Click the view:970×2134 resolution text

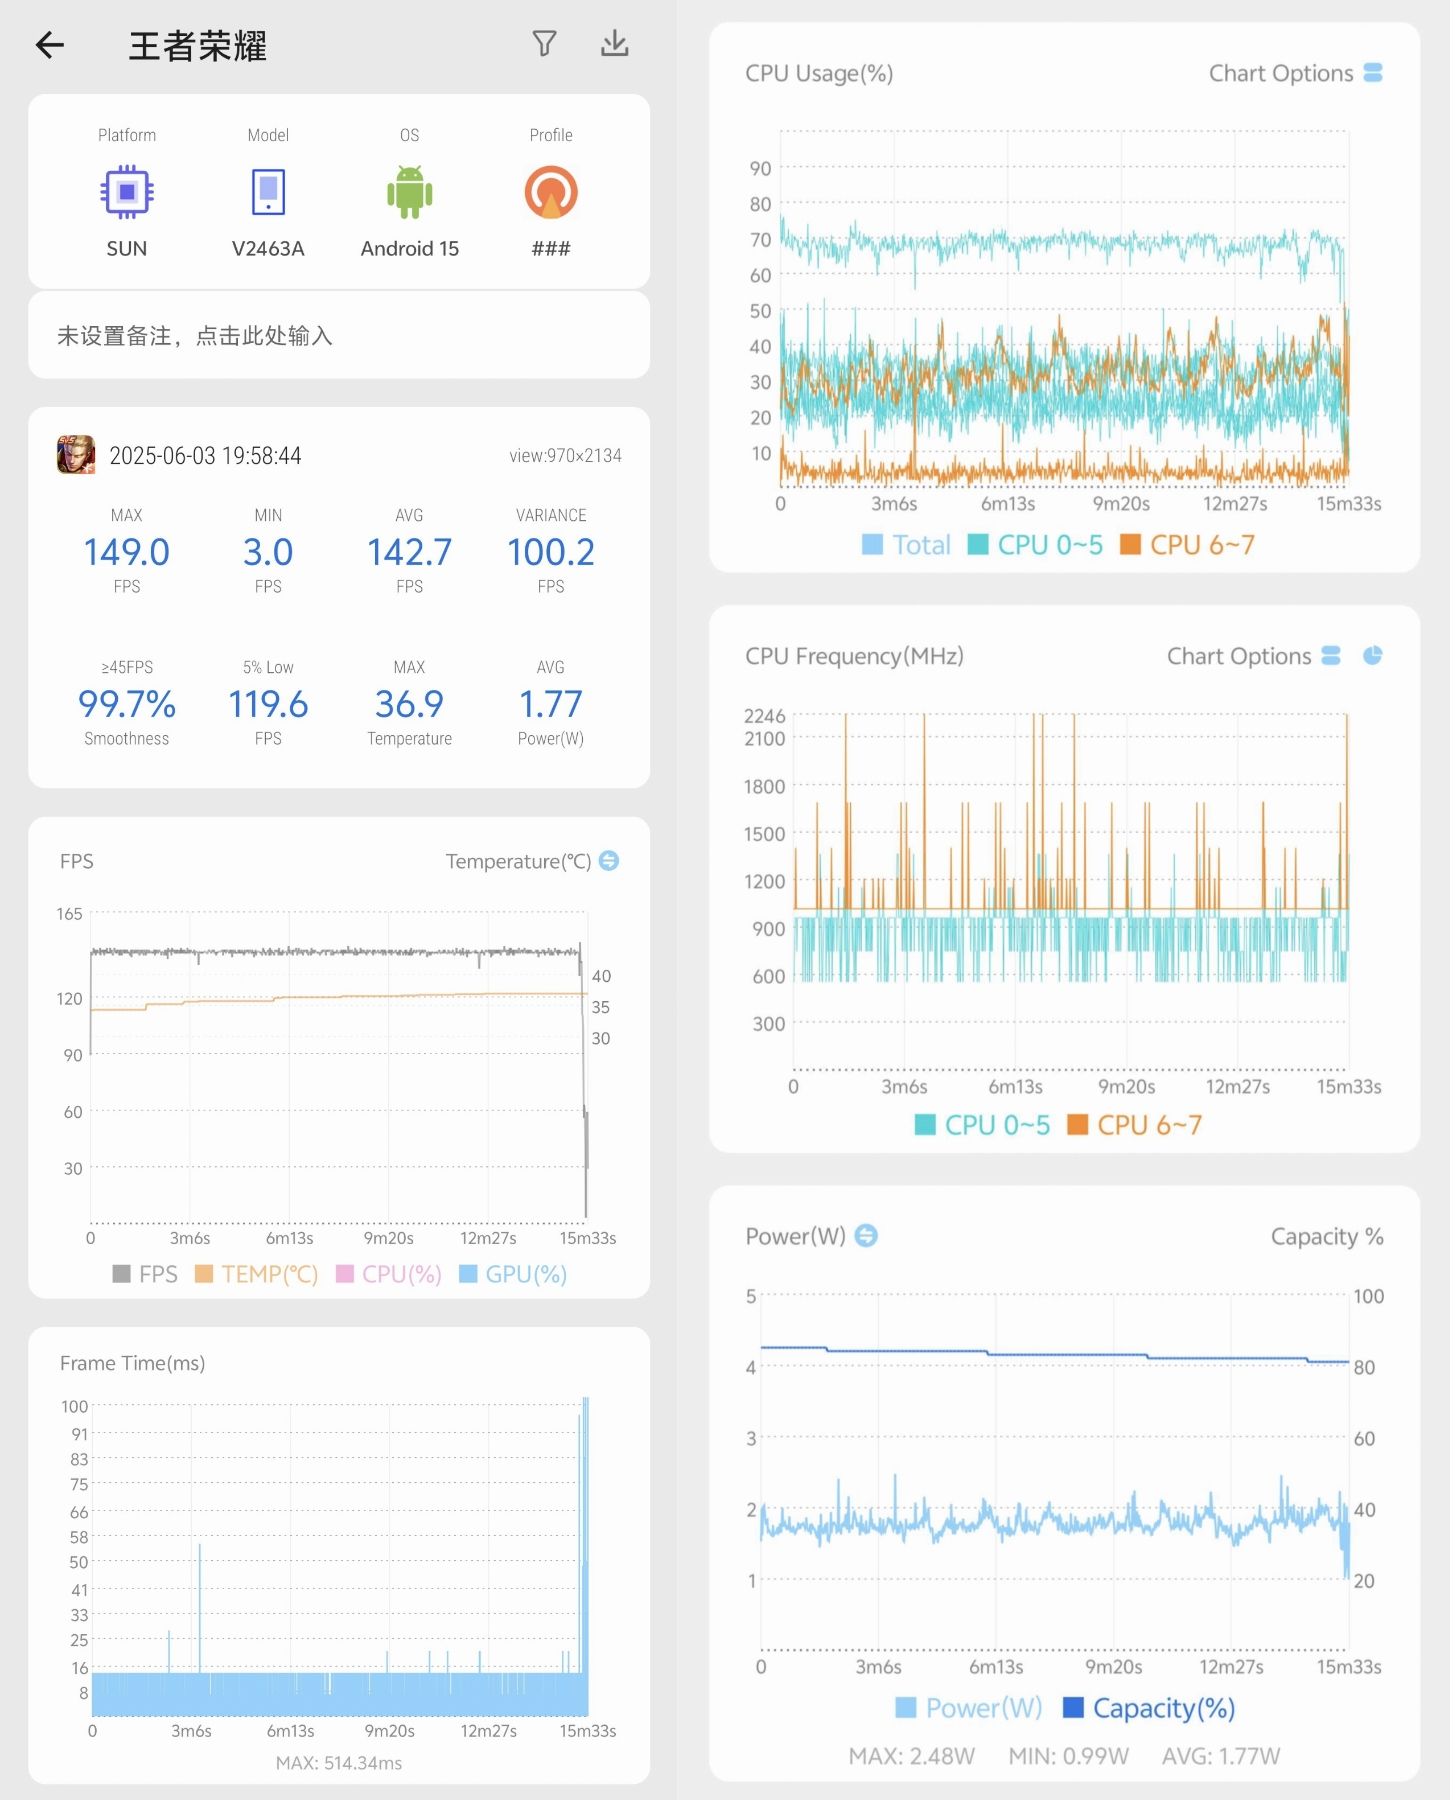click(565, 456)
